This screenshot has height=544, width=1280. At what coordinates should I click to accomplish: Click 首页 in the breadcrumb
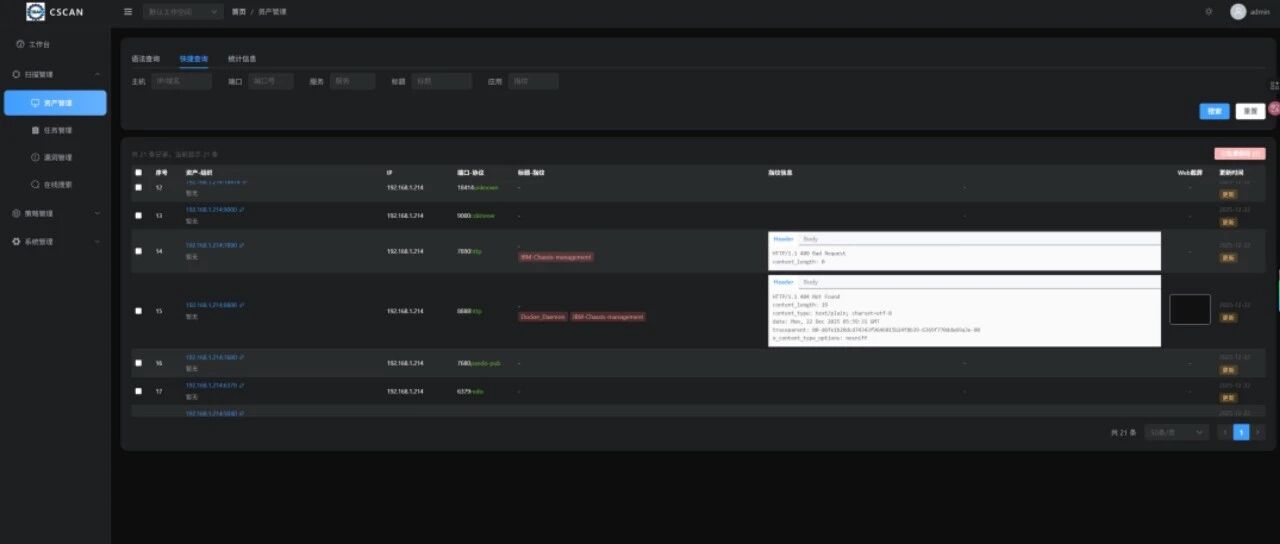point(238,12)
